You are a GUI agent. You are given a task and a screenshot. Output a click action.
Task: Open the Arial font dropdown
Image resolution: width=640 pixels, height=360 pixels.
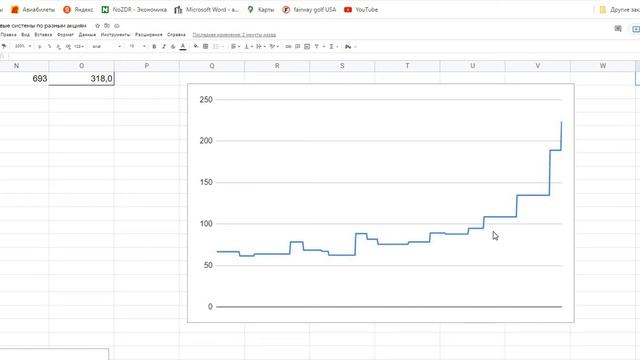coord(106,47)
